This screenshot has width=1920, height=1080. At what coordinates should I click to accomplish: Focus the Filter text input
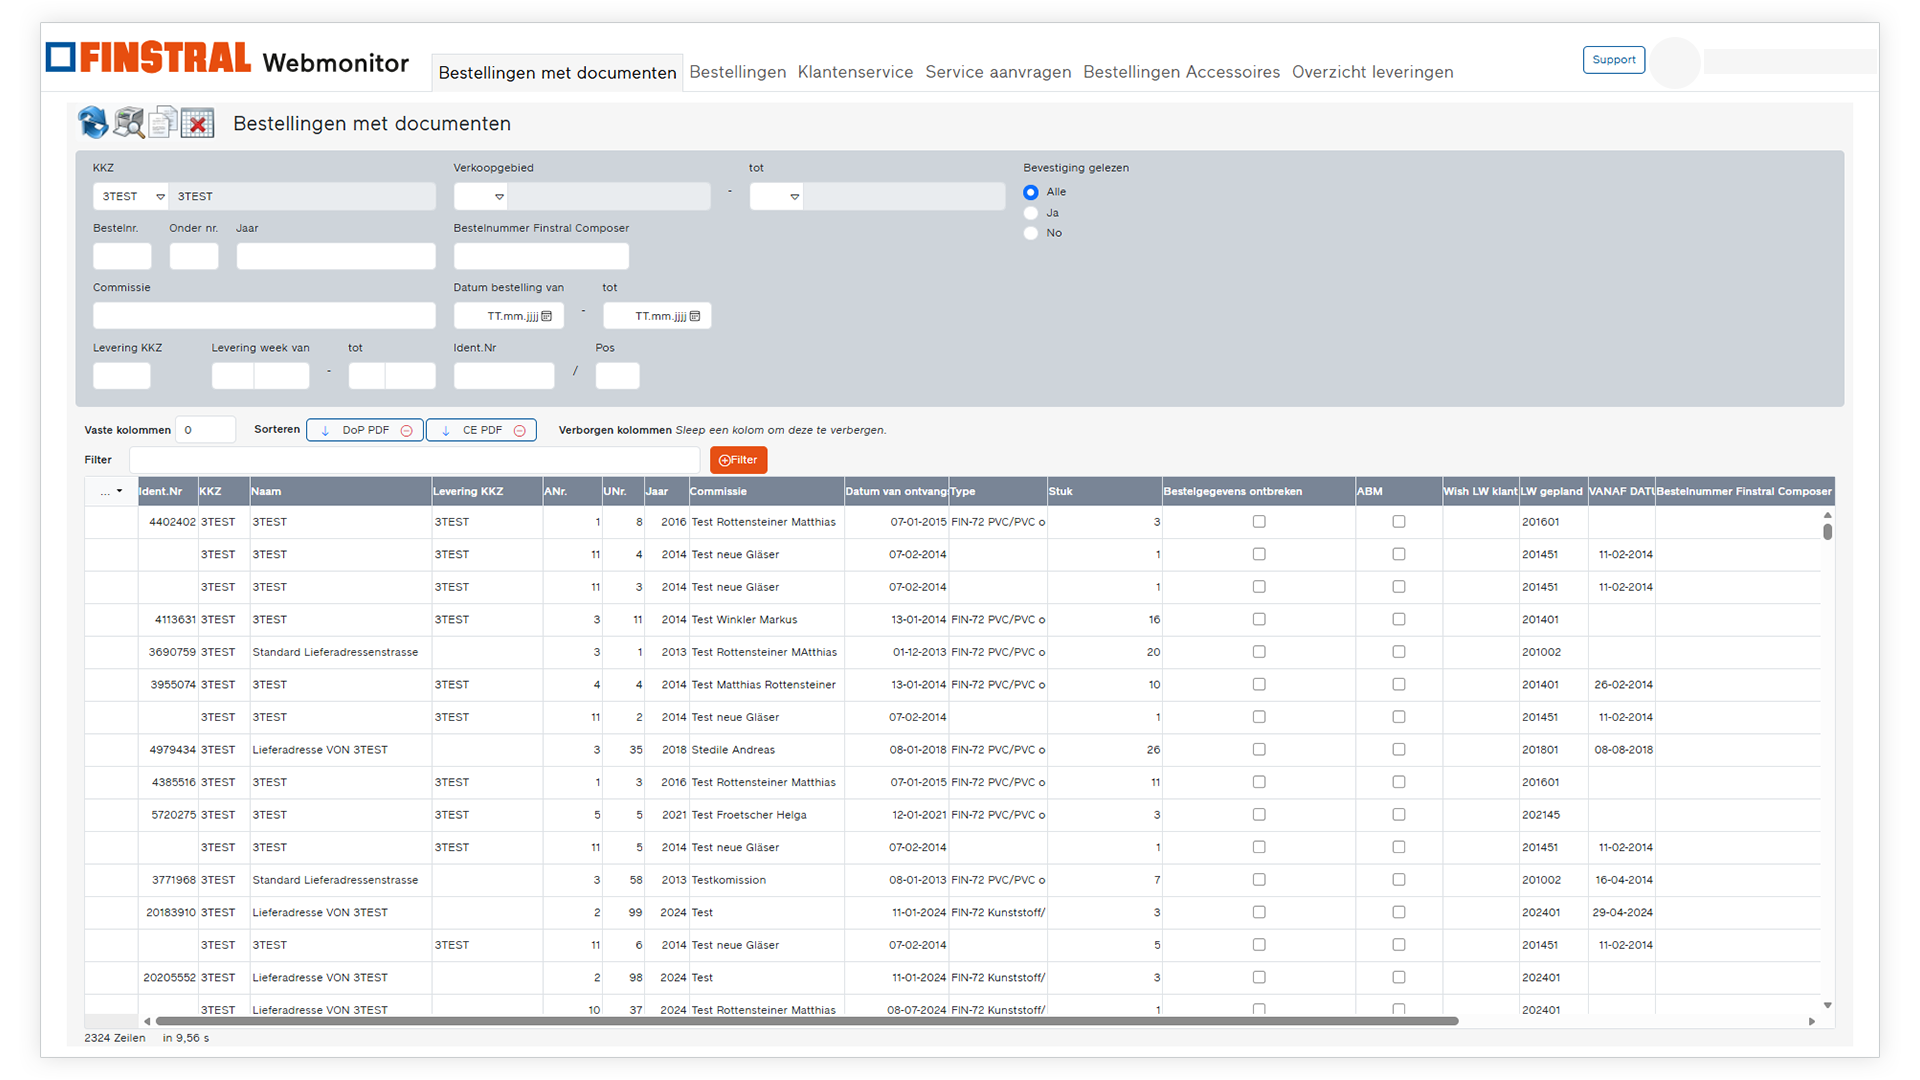click(x=415, y=460)
